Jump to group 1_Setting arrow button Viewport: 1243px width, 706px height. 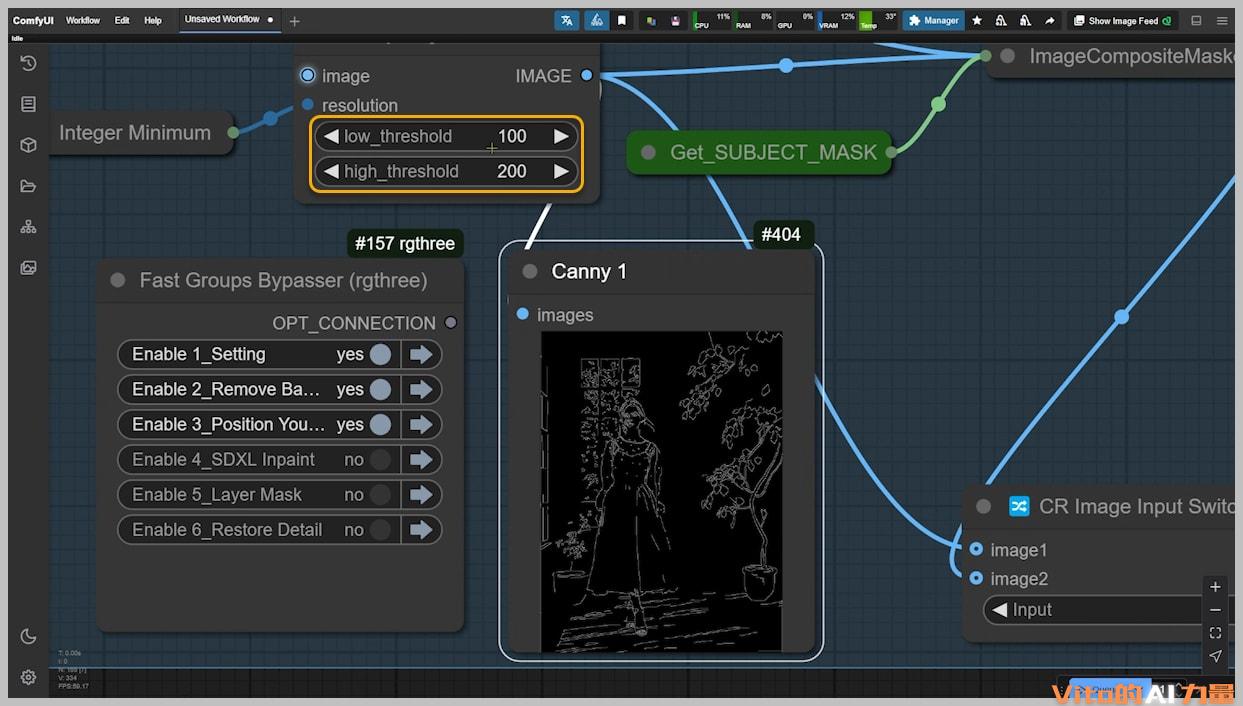[421, 354]
